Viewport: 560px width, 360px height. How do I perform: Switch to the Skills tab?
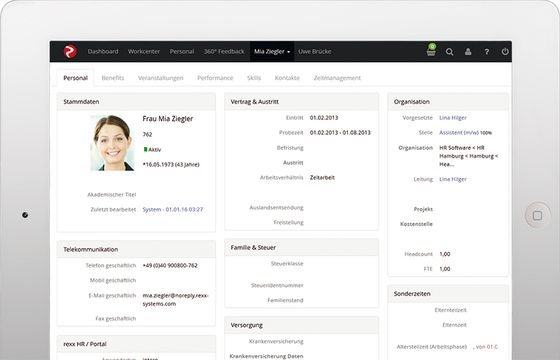point(254,78)
